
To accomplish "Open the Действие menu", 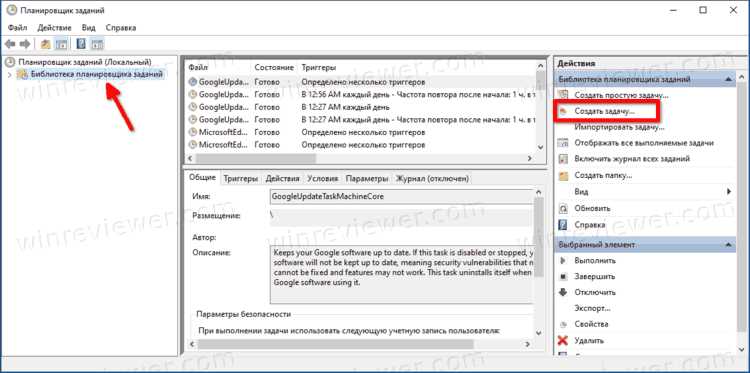I will click(x=55, y=28).
